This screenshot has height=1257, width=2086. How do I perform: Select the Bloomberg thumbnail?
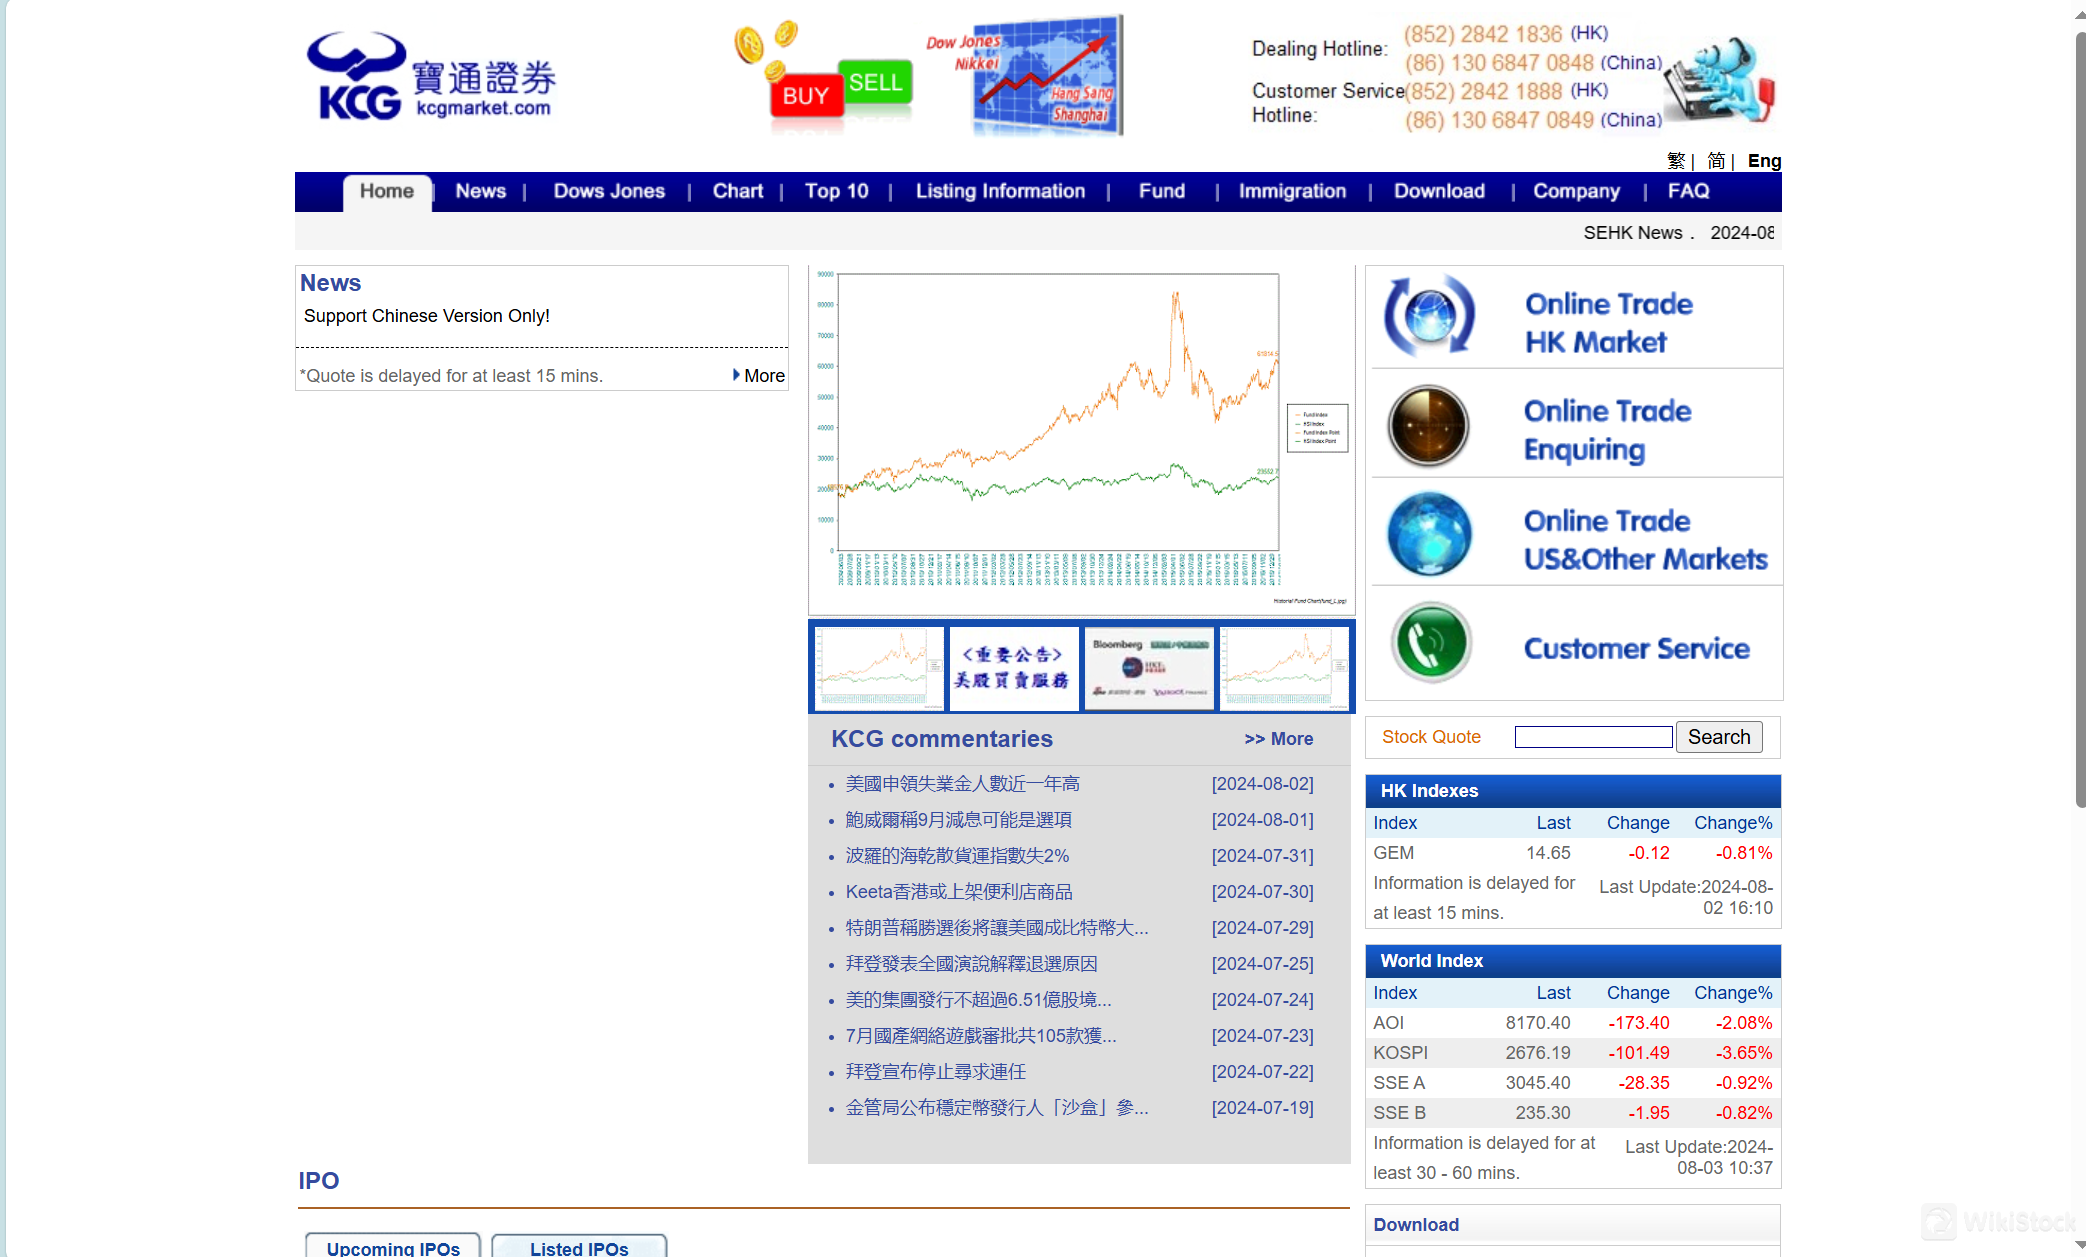(x=1149, y=668)
